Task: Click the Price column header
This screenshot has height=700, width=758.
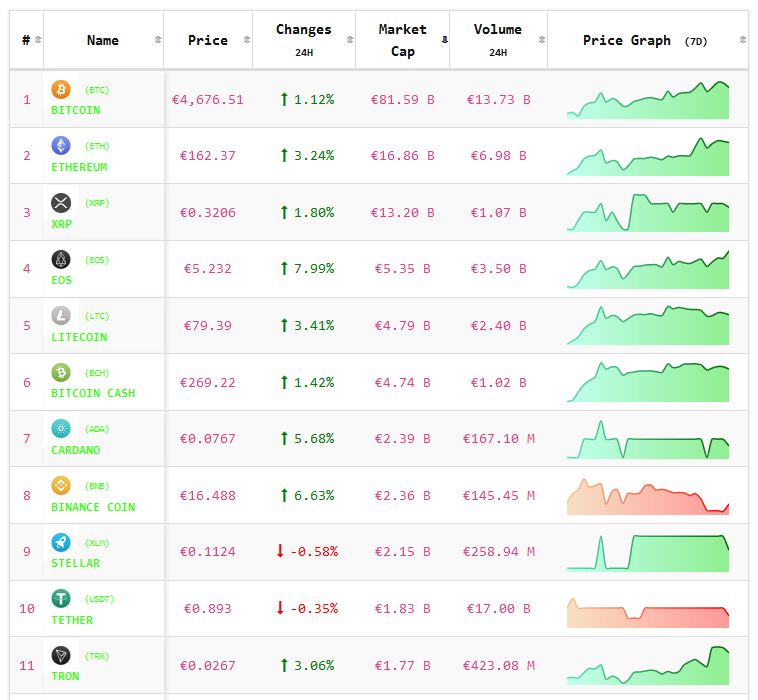Action: tap(207, 40)
